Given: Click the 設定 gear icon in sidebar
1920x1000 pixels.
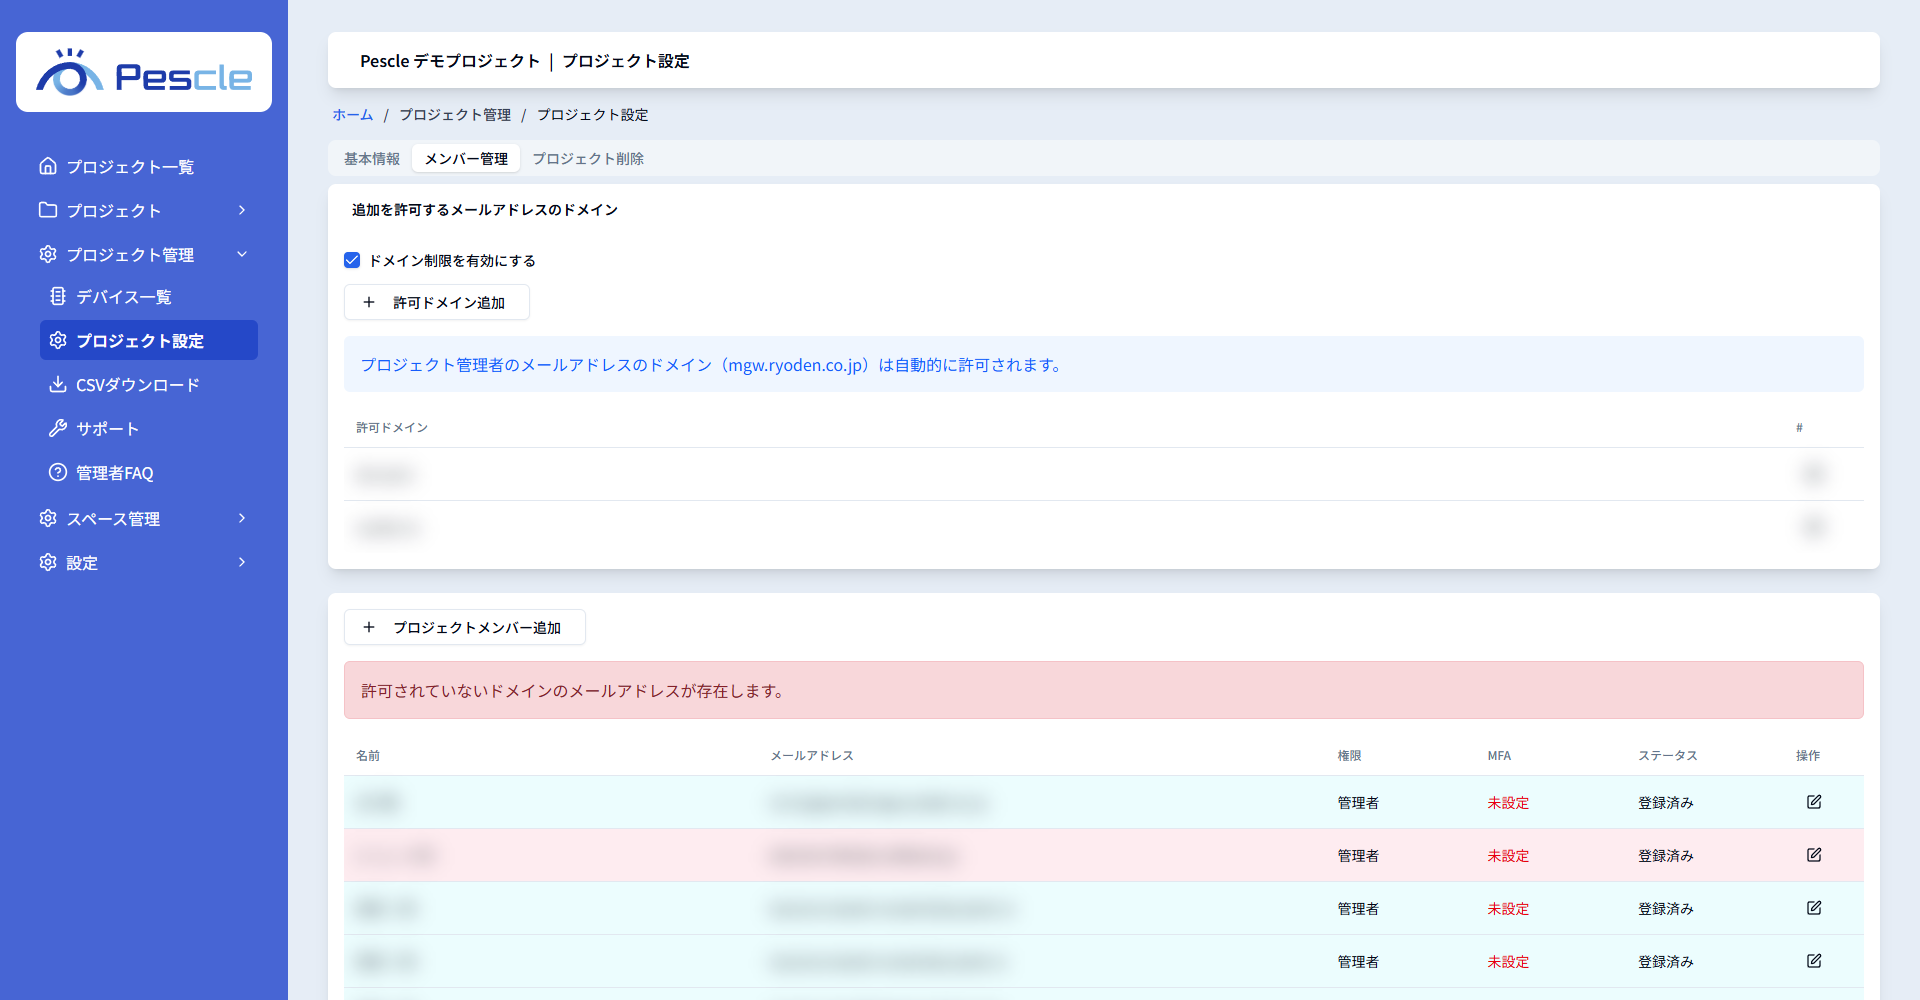Looking at the screenshot, I should click(x=48, y=562).
